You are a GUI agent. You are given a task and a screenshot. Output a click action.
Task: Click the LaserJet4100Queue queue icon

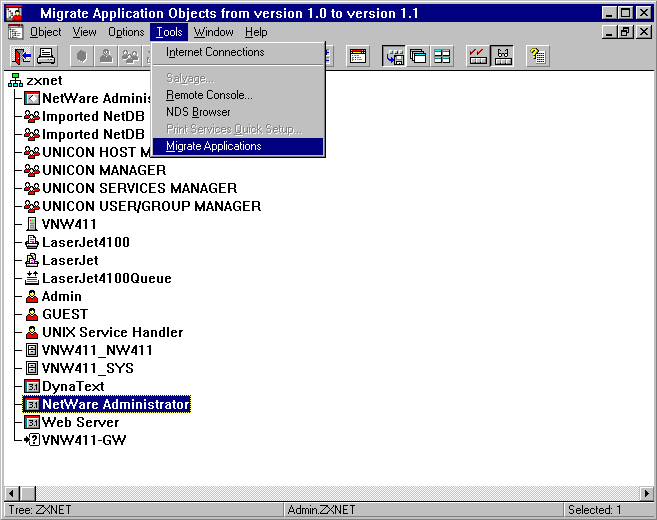point(32,278)
